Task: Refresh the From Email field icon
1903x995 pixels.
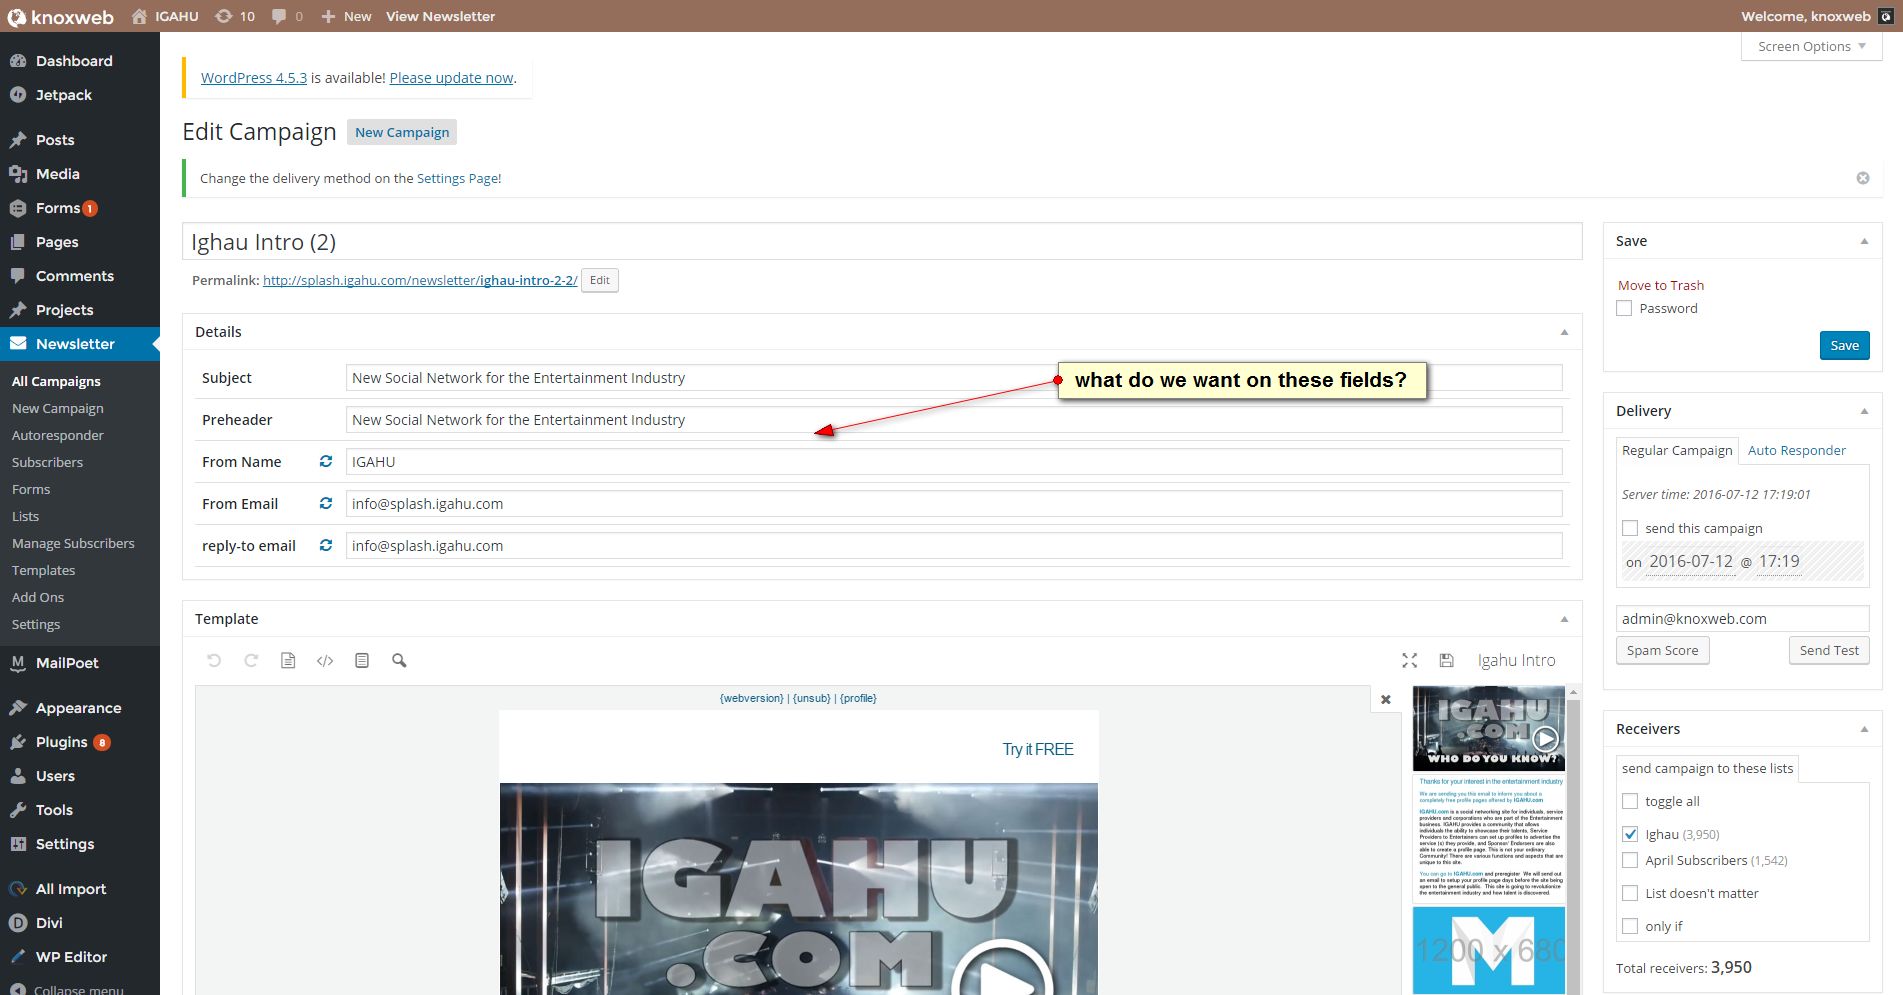Action: tap(326, 503)
